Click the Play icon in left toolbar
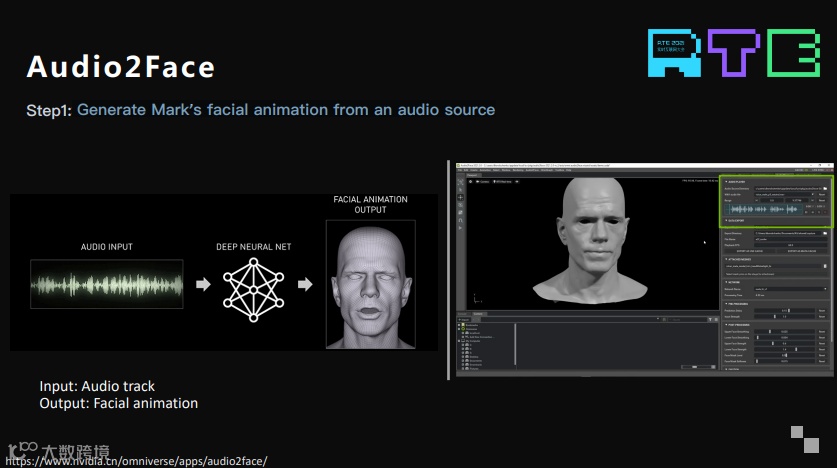837x468 pixels. [460, 228]
